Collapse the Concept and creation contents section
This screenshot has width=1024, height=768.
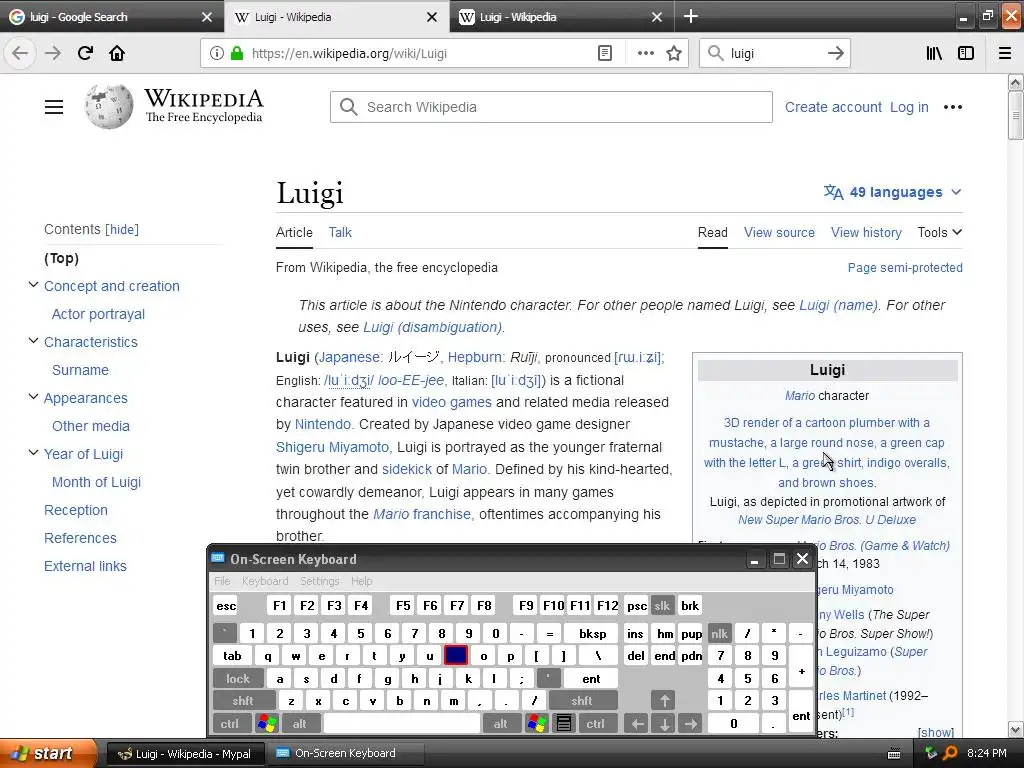pyautogui.click(x=33, y=285)
